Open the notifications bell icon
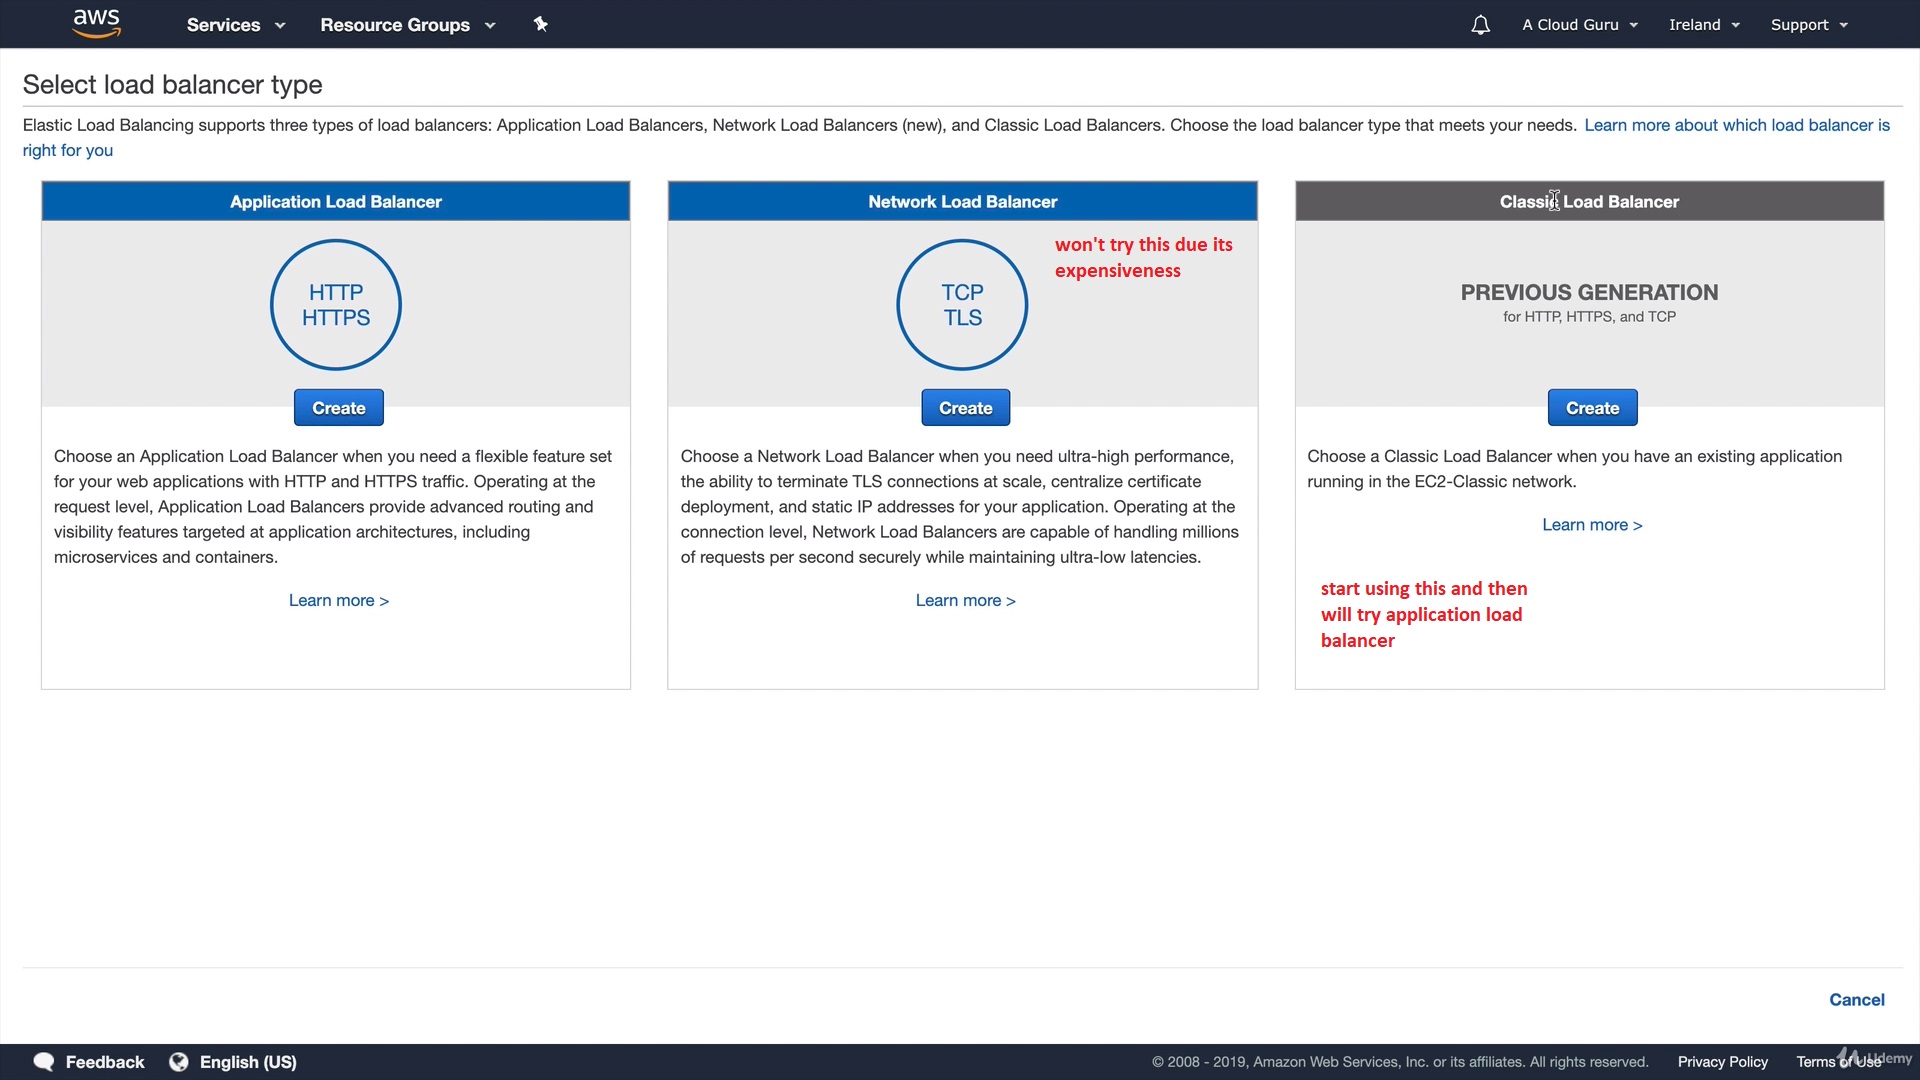The height and width of the screenshot is (1080, 1920). [1480, 25]
